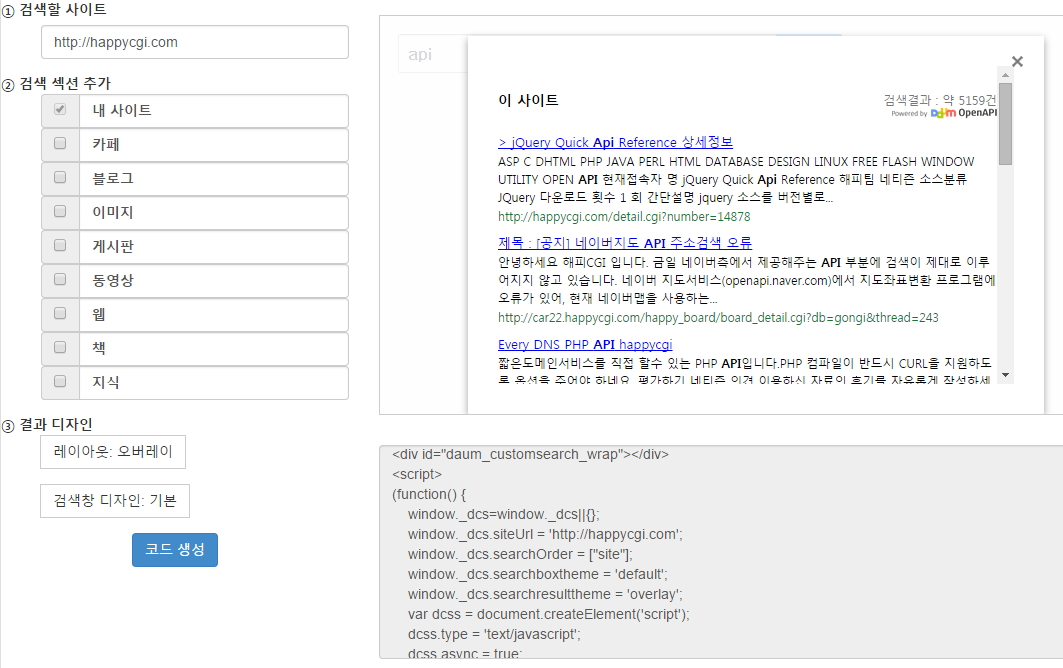
Task: Click the createElement('script') code line
Action: click(x=548, y=614)
